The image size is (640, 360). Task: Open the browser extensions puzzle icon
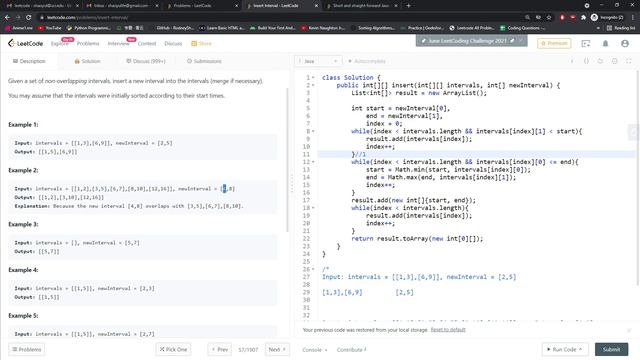(x=583, y=17)
